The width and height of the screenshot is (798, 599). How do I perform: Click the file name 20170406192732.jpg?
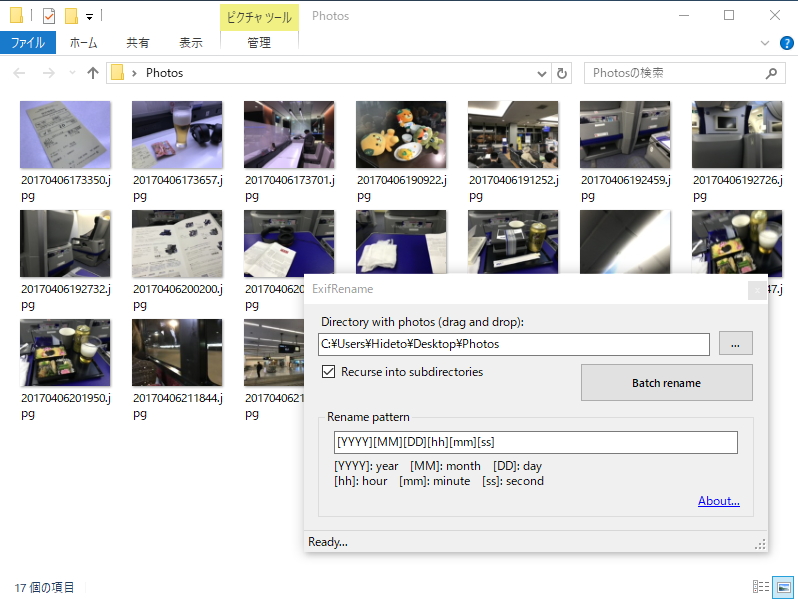[66, 297]
